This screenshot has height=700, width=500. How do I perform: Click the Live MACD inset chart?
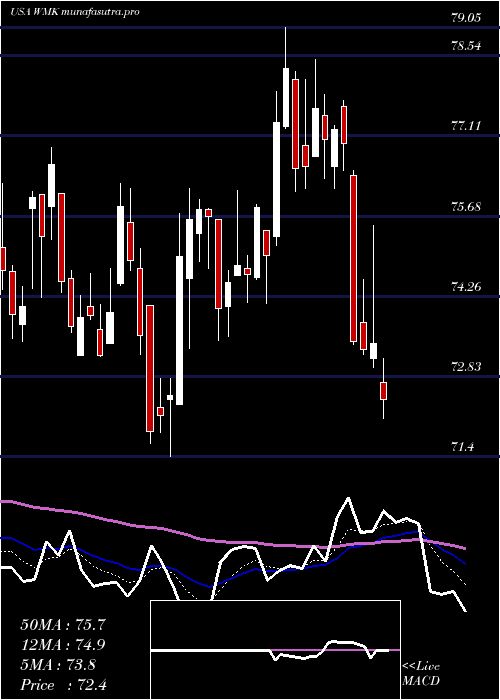coord(275,650)
